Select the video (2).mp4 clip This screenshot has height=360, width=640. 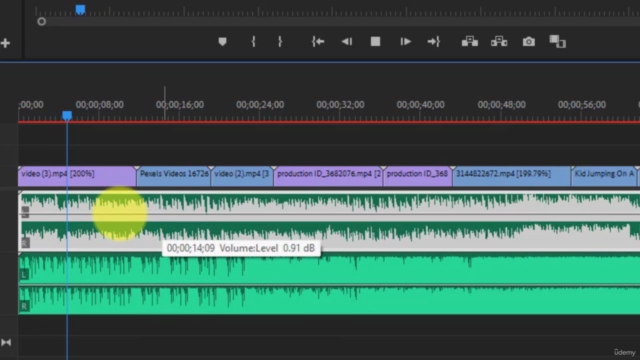[x=242, y=176]
